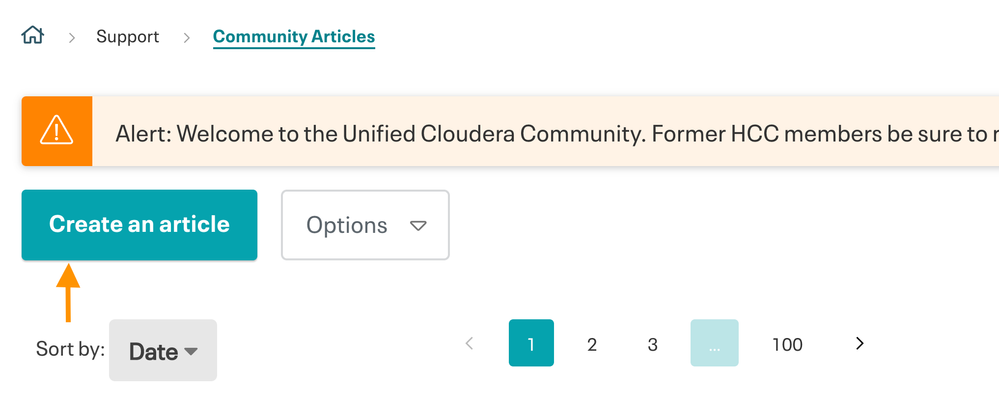The width and height of the screenshot is (999, 395).
Task: Click the Create an article button
Action: pos(140,225)
